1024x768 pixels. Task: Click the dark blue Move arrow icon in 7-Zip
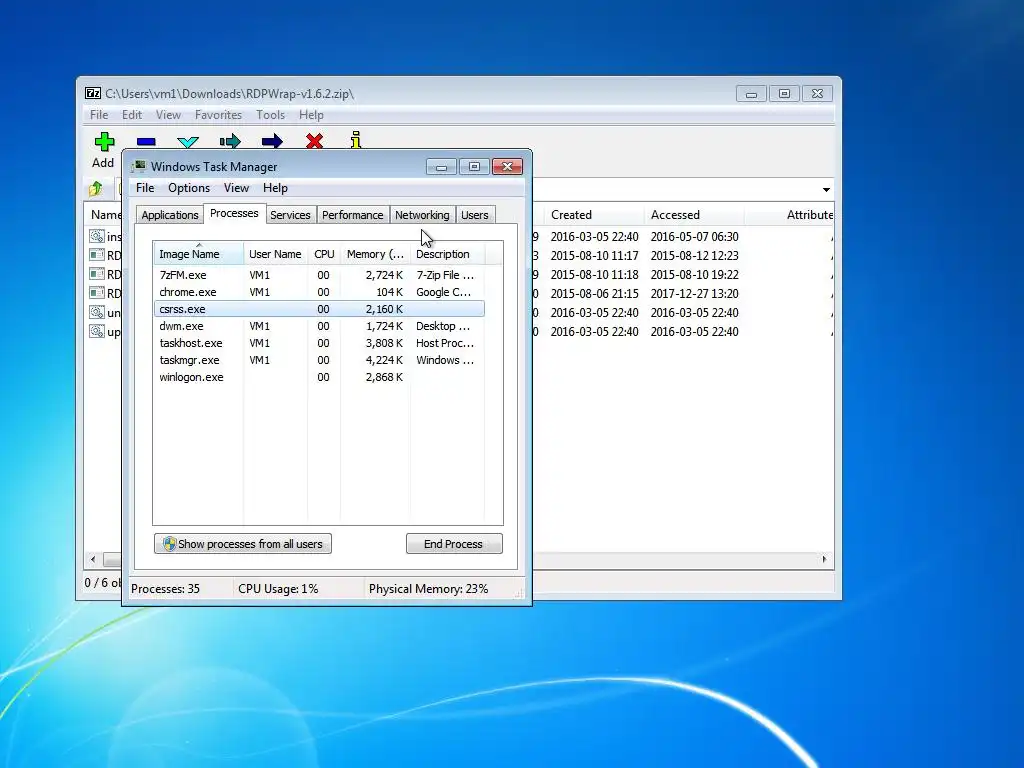click(272, 141)
